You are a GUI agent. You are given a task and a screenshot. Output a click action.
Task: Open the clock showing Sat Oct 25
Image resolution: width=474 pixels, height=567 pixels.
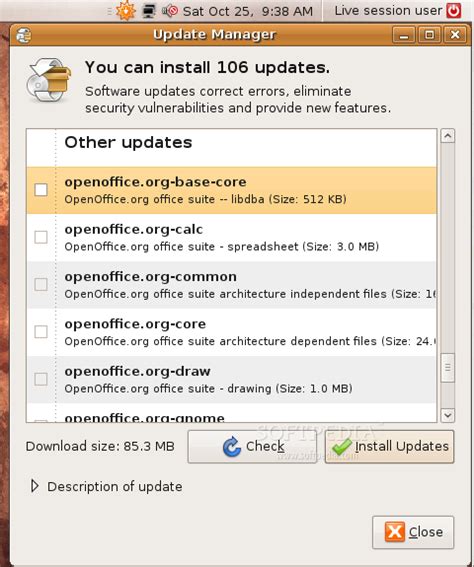tap(248, 11)
